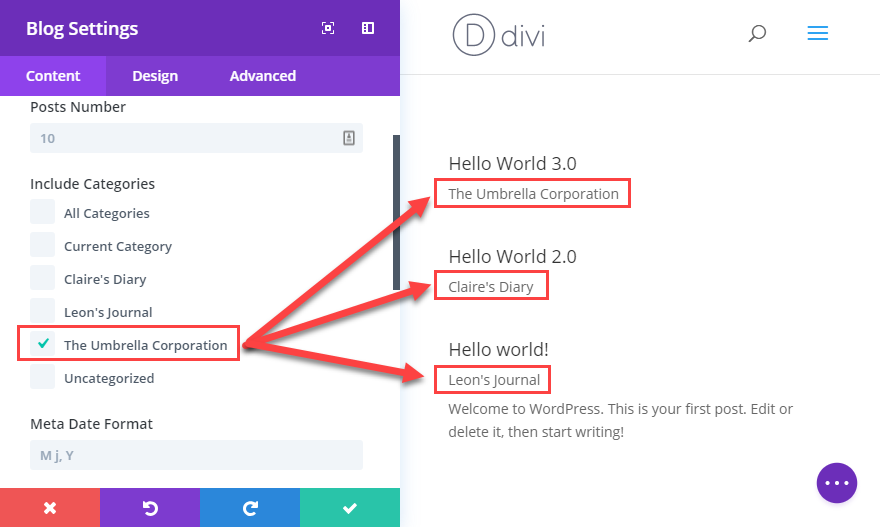Click the dynamic content icon in Posts Number
The height and width of the screenshot is (527, 880).
tap(349, 138)
